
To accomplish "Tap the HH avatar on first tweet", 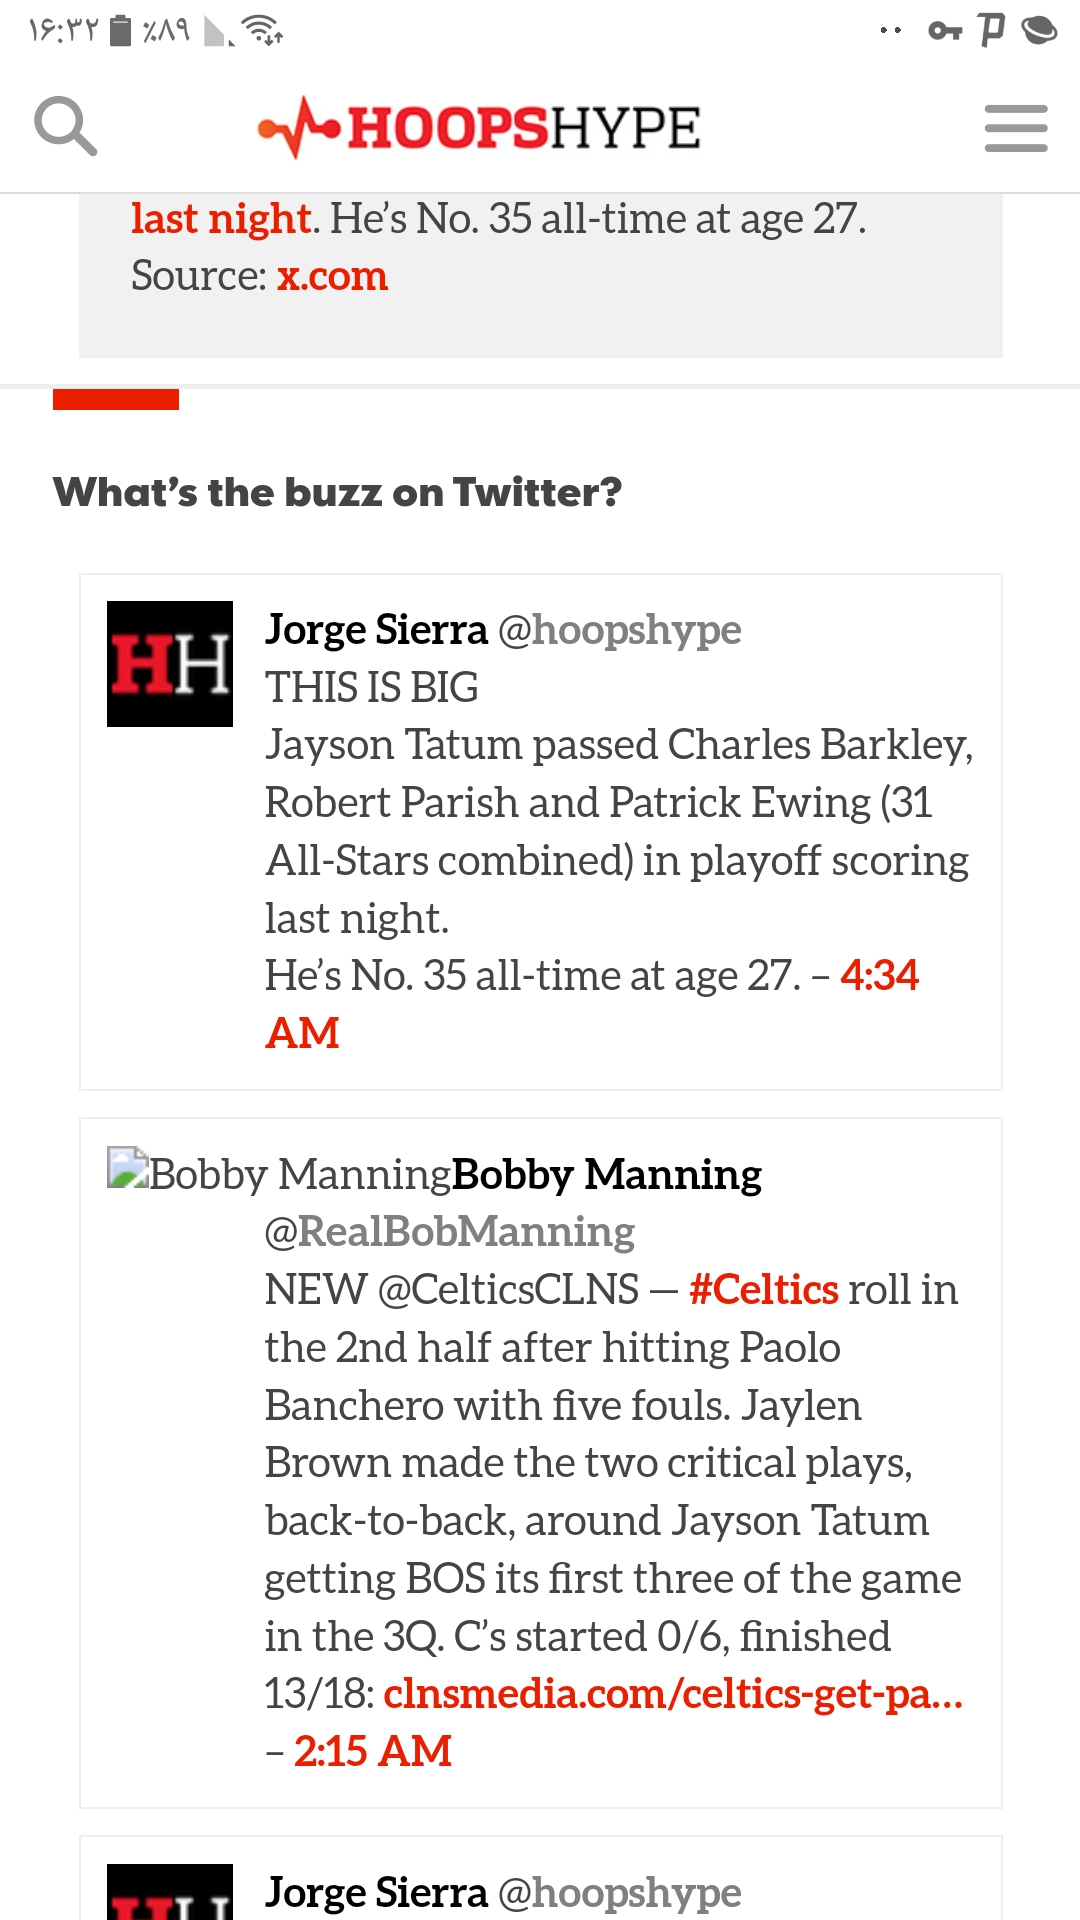I will click(x=170, y=664).
